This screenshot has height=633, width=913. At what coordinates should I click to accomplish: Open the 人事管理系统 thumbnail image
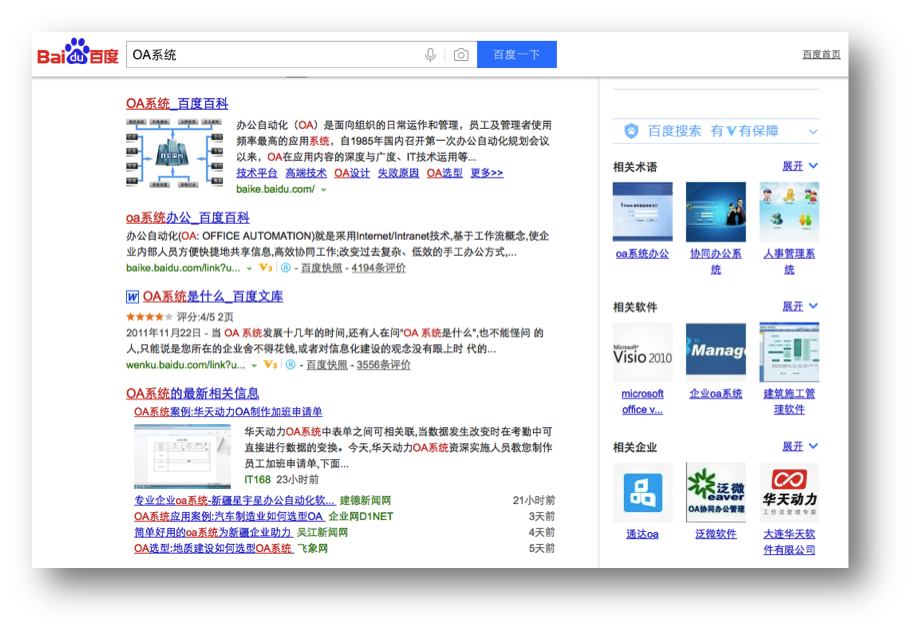[x=789, y=212]
